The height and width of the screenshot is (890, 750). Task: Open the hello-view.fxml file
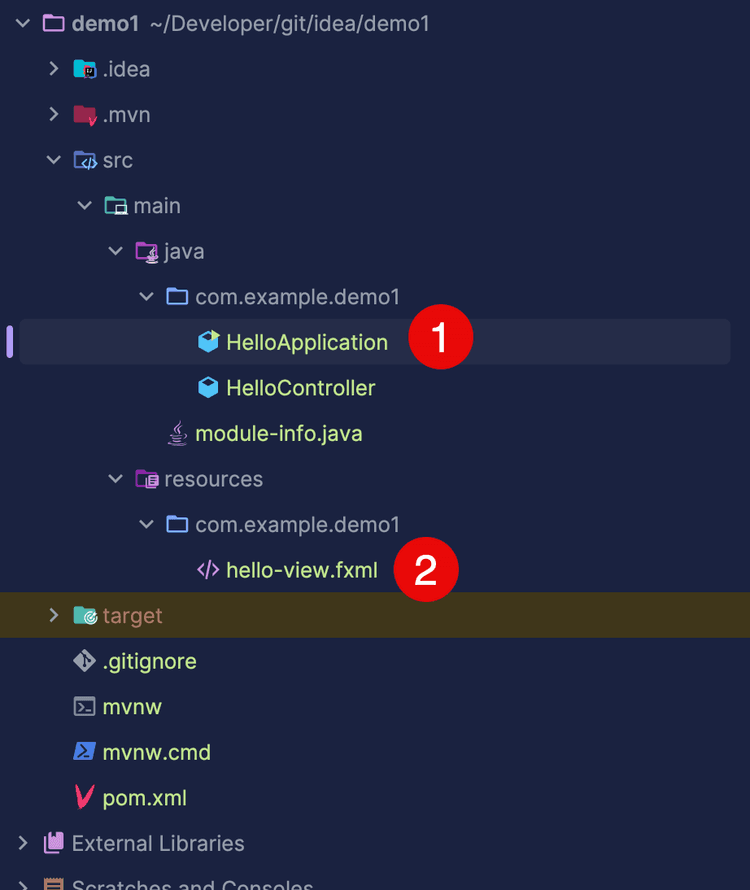(x=301, y=569)
